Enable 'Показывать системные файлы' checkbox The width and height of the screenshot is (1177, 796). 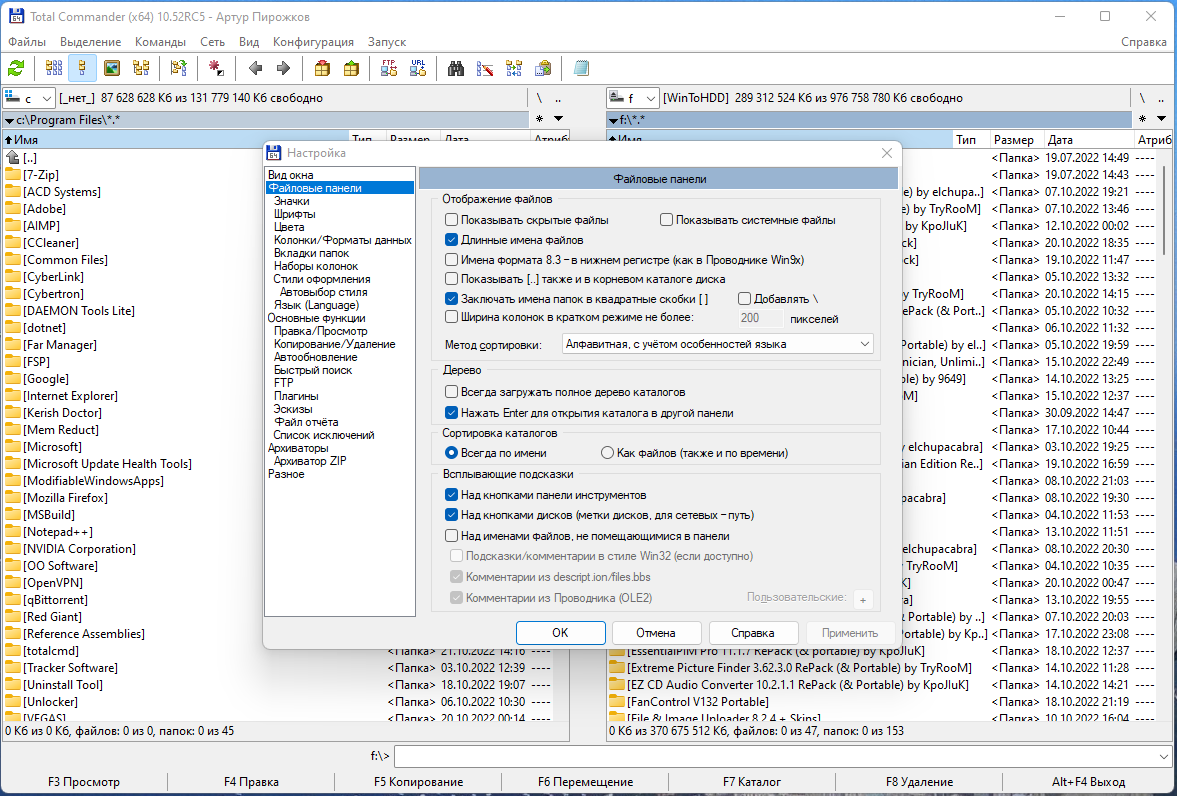coord(666,220)
